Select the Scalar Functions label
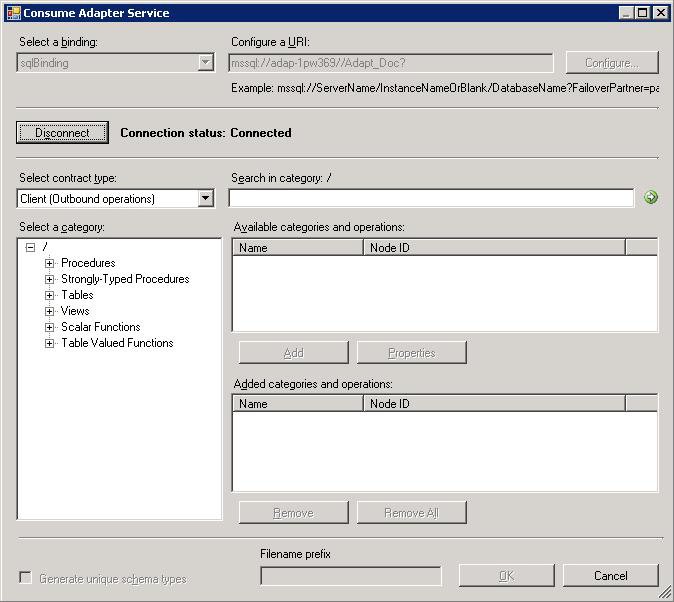Image resolution: width=674 pixels, height=602 pixels. [101, 327]
